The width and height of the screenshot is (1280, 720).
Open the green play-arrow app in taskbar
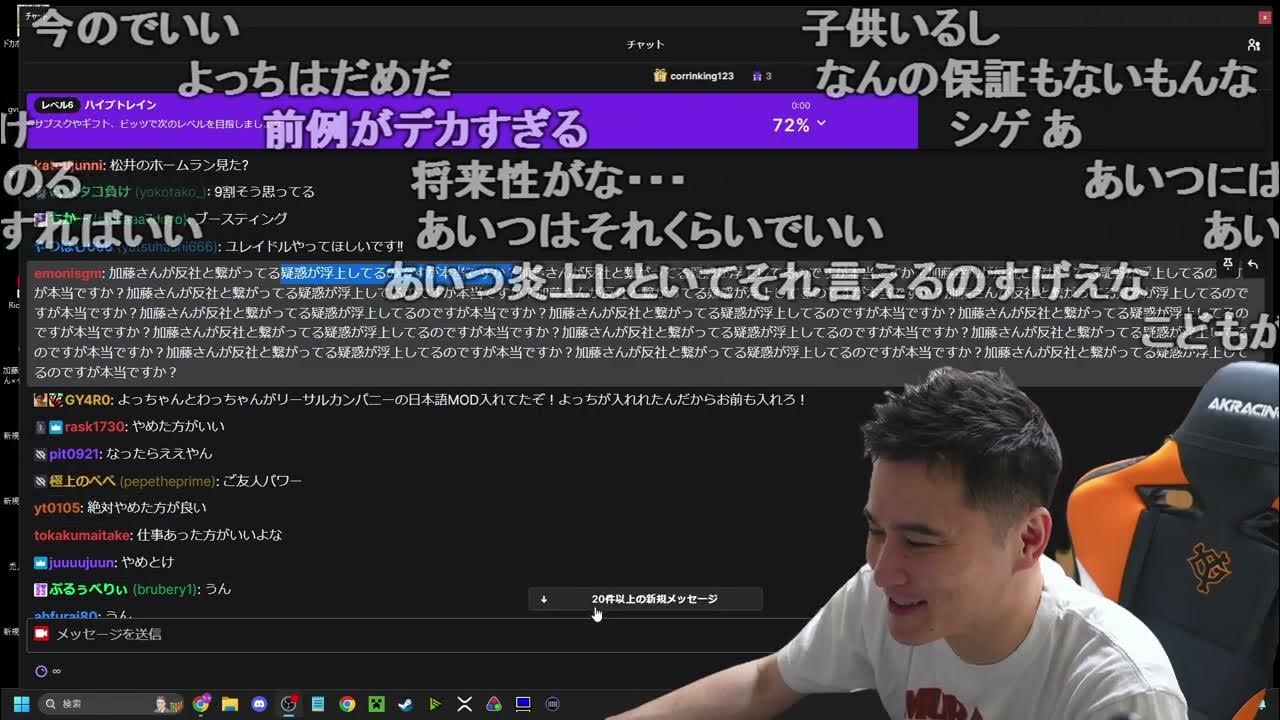pos(435,704)
